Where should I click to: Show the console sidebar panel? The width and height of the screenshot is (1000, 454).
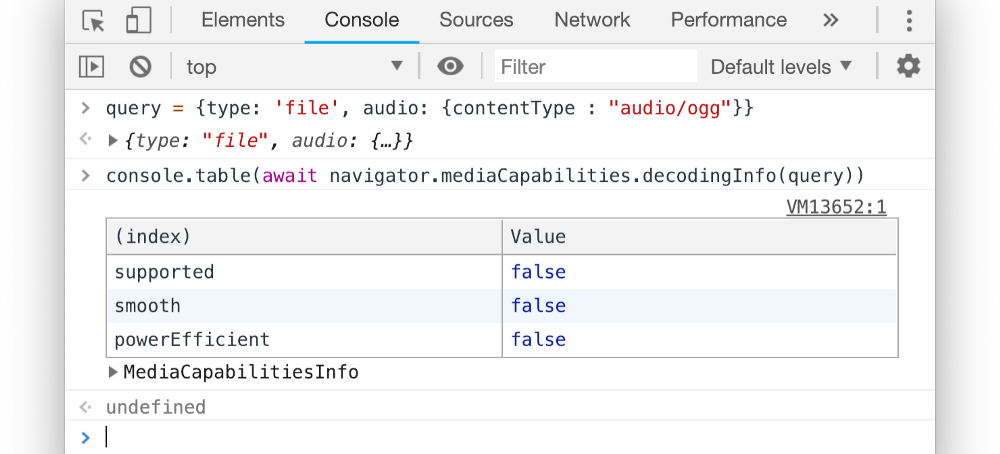[92, 67]
